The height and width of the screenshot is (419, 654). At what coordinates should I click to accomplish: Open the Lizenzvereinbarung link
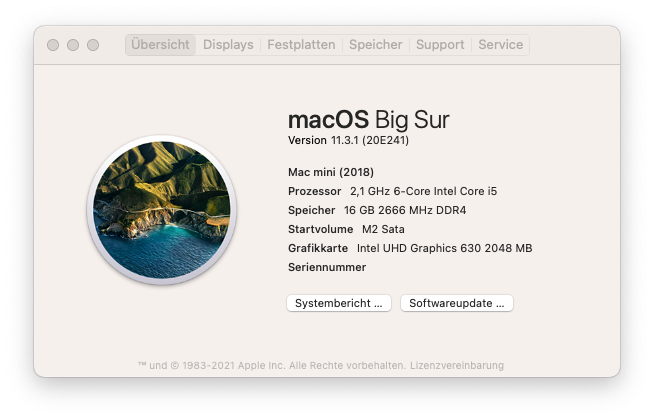tap(457, 366)
